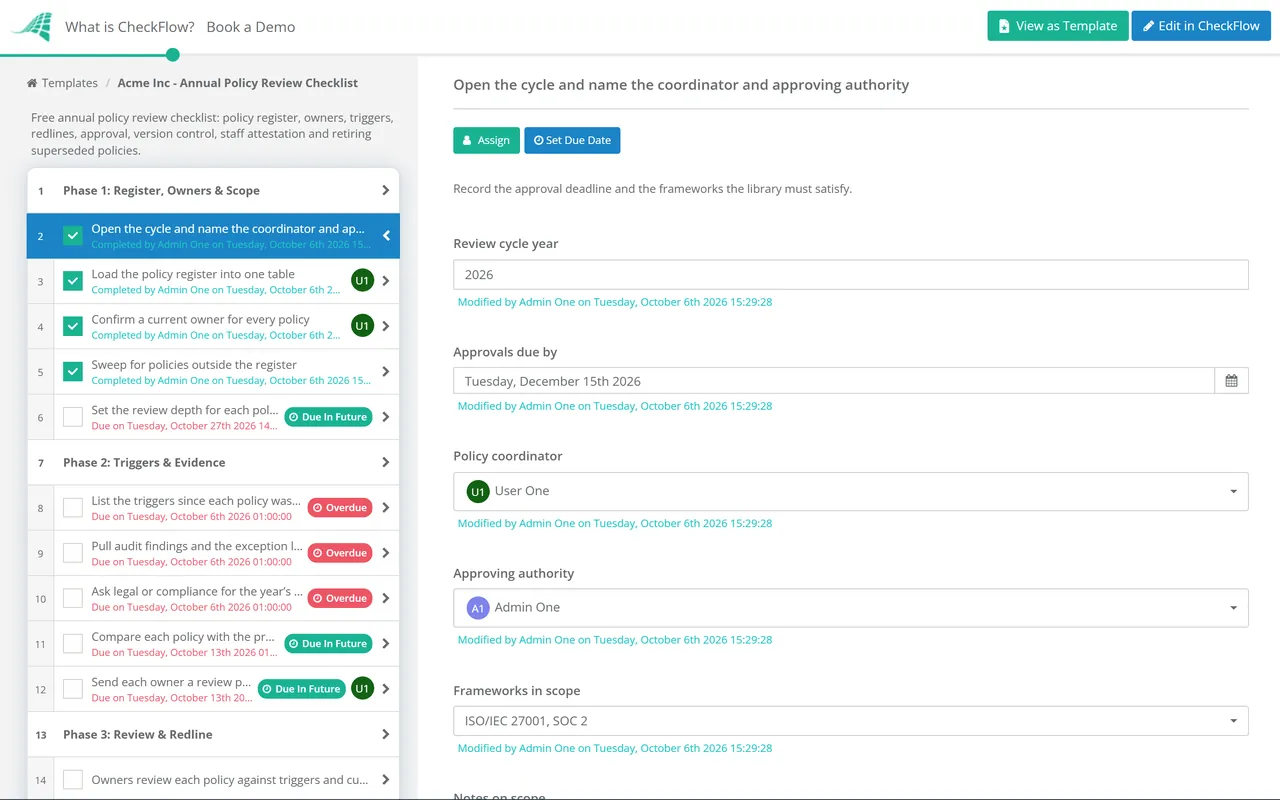This screenshot has height=800, width=1280.
Task: Click the Overdue badge on Pull audit findings row
Action: [x=340, y=553]
